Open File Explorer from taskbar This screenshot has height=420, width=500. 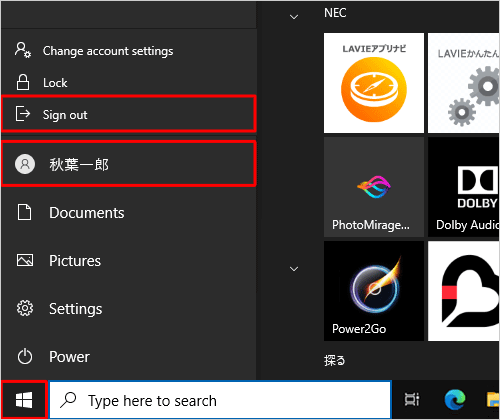pos(493,399)
